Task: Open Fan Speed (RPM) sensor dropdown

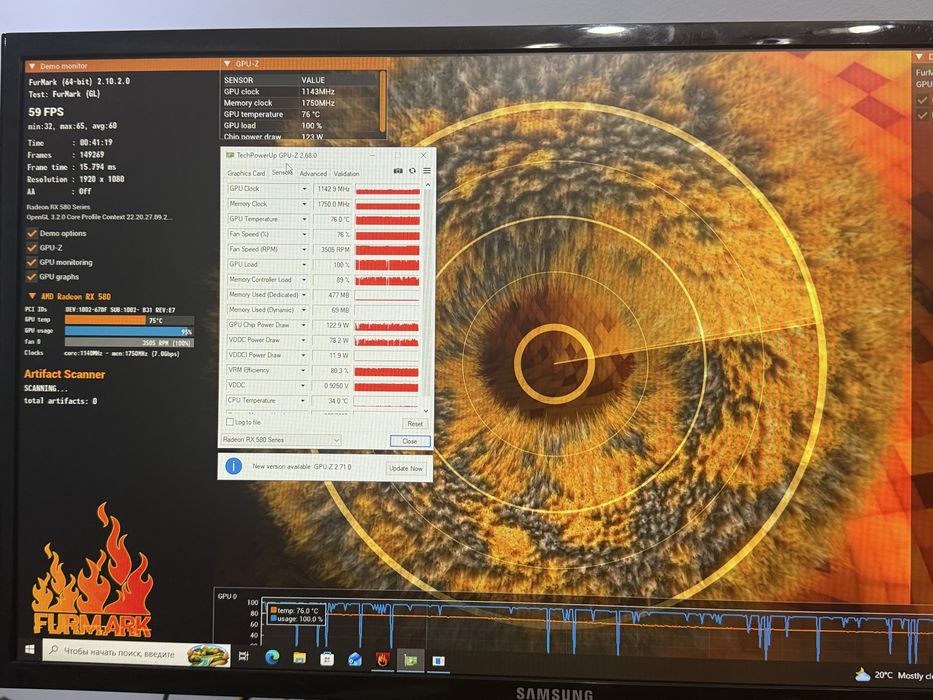Action: pos(304,249)
